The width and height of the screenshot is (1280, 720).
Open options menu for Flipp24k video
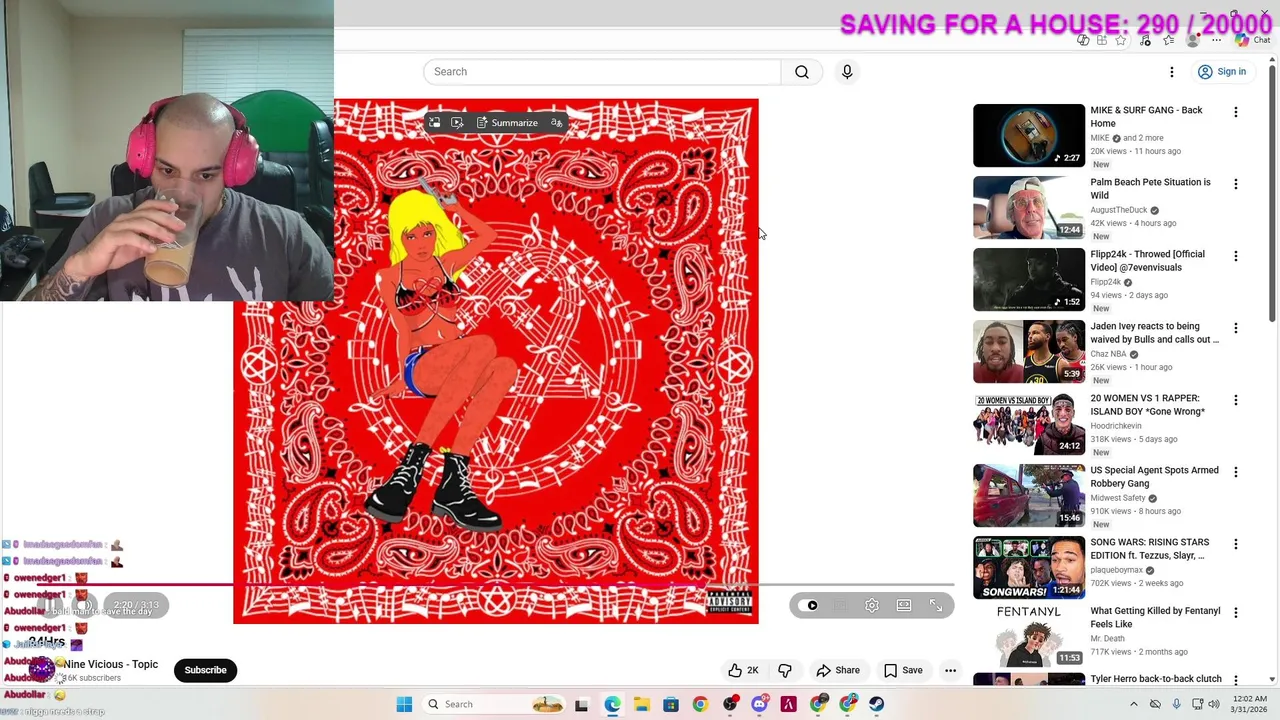click(1236, 257)
